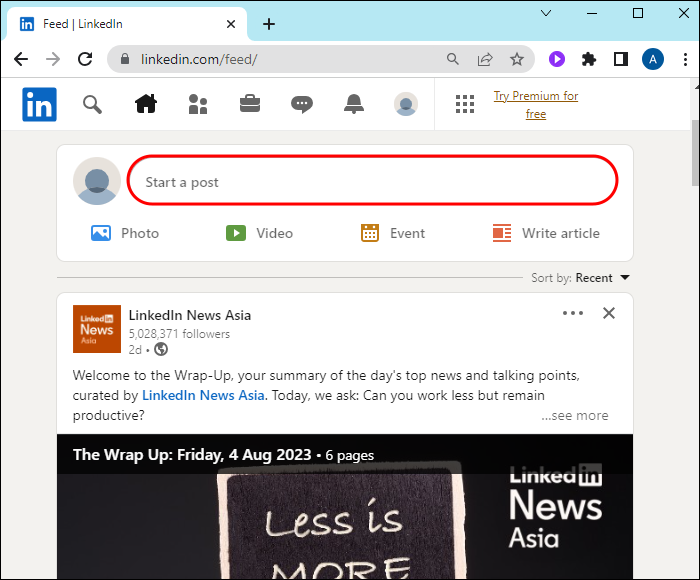
Task: Click the page vertical scrollbar
Action: pyautogui.click(x=696, y=152)
